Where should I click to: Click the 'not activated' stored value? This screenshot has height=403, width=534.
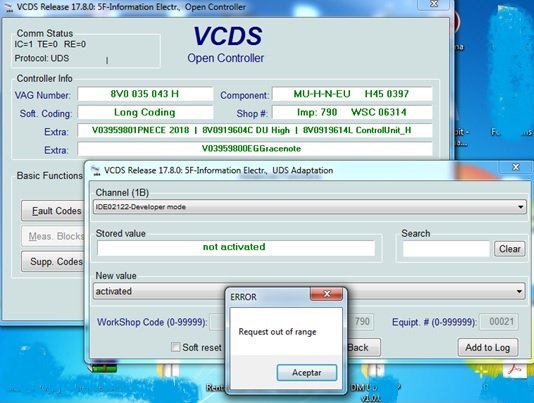click(236, 247)
